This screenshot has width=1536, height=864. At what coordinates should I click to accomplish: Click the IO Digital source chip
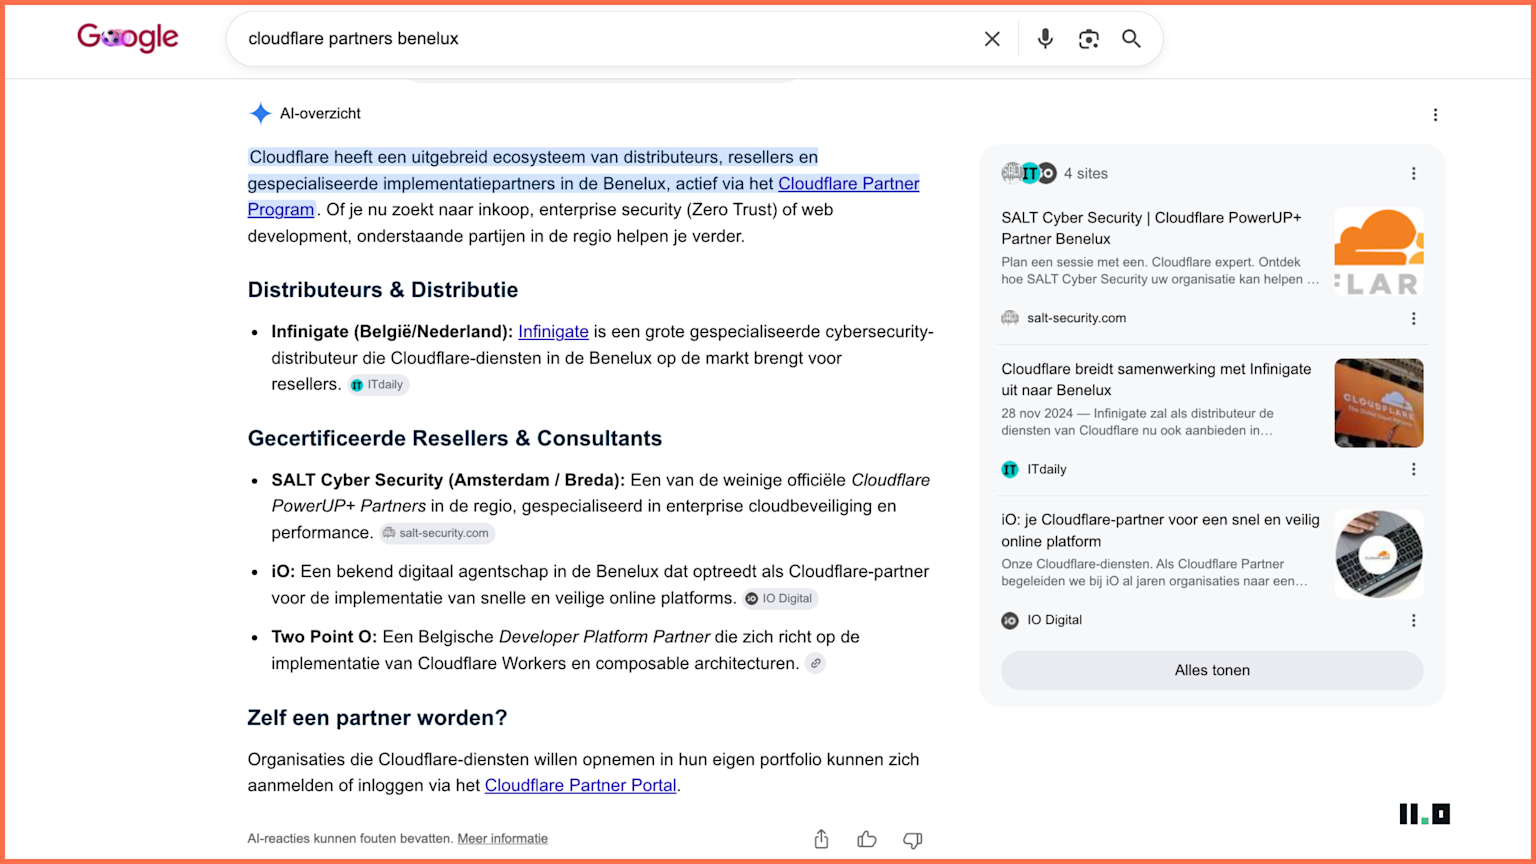[780, 599]
